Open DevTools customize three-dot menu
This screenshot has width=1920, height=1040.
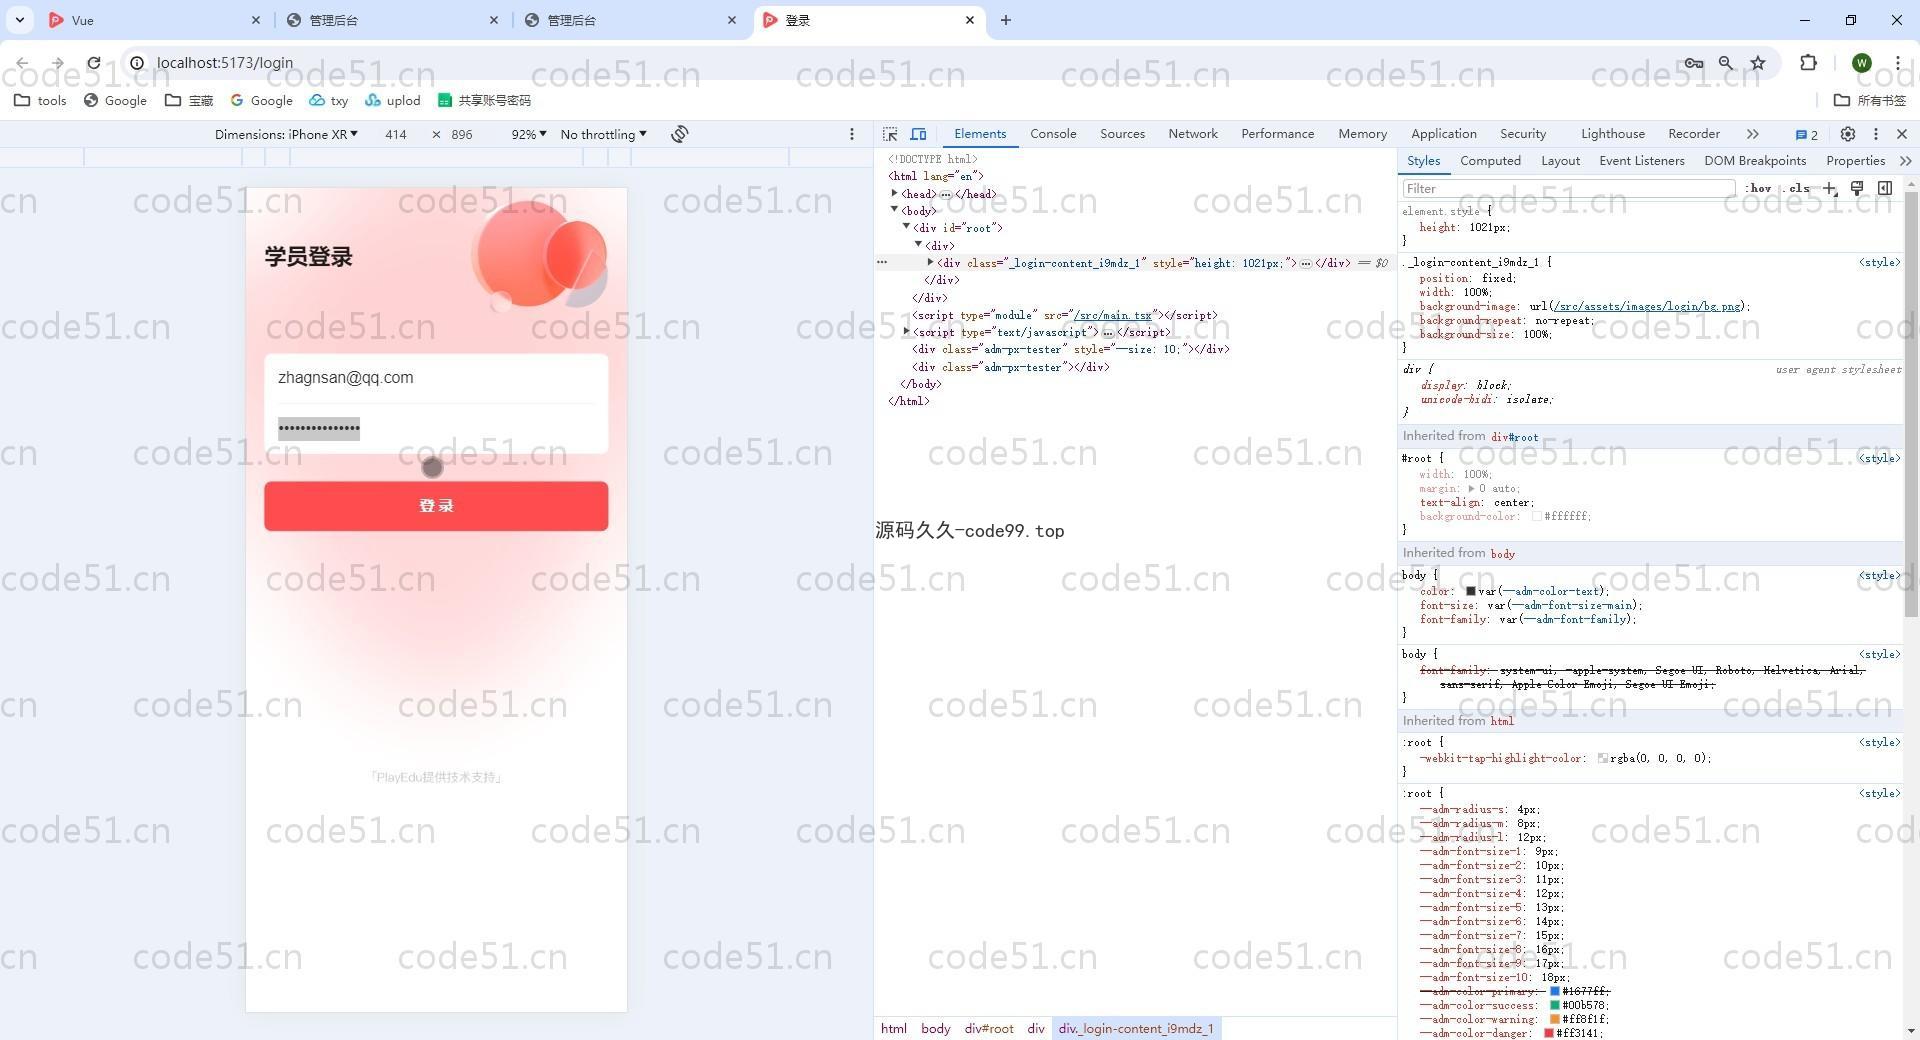(1876, 134)
